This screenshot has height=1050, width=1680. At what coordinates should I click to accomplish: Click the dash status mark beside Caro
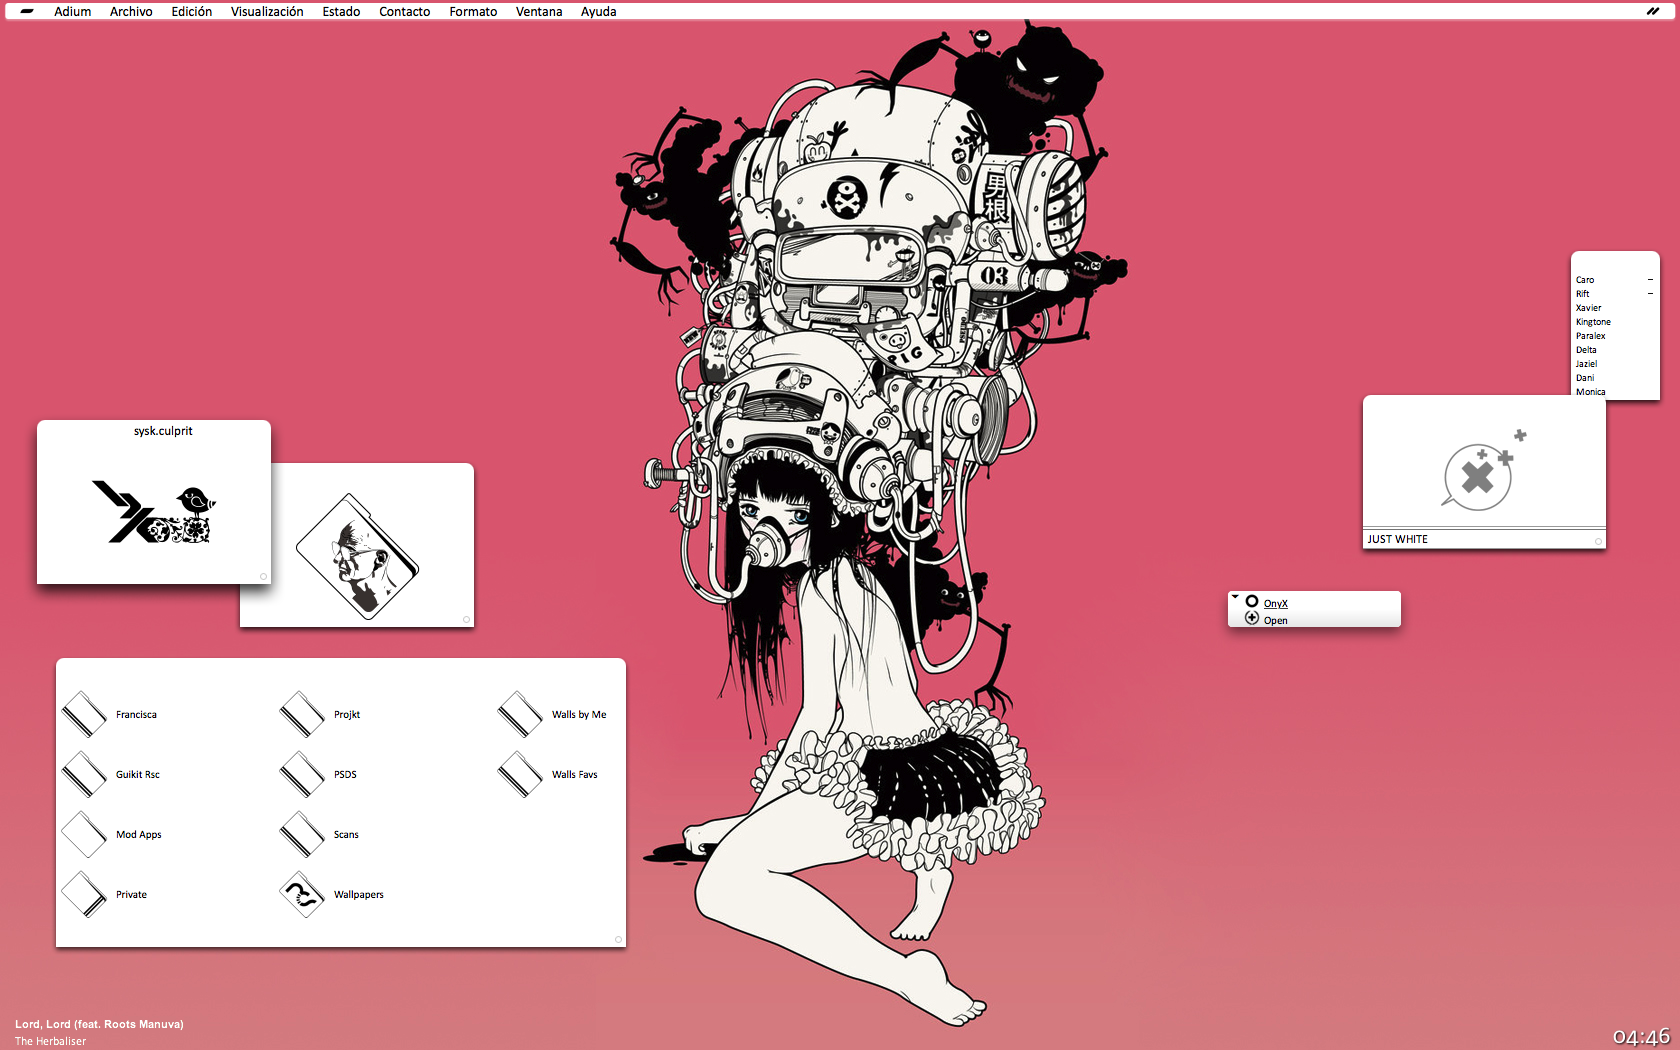click(1650, 280)
